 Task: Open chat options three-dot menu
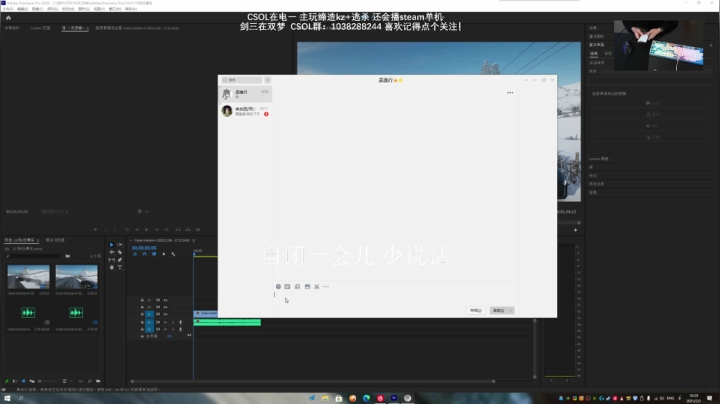pos(510,93)
